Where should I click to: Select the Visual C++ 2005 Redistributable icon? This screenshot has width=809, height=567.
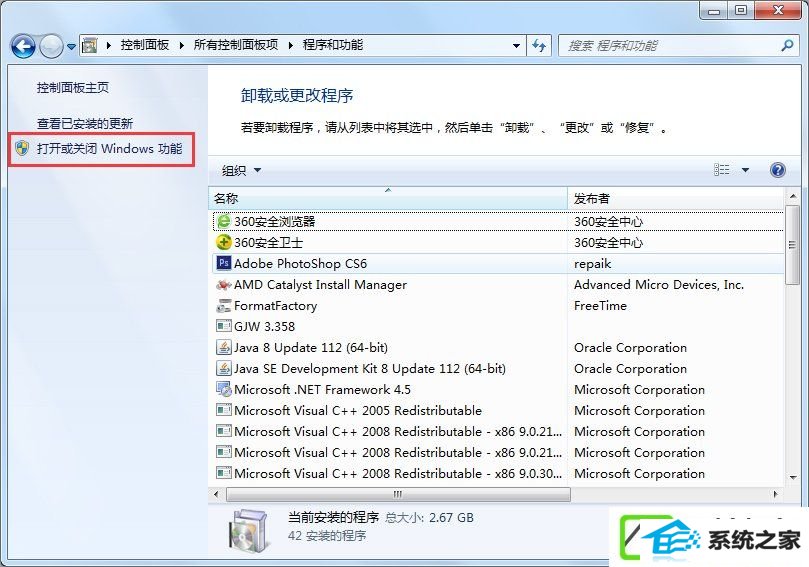(224, 410)
